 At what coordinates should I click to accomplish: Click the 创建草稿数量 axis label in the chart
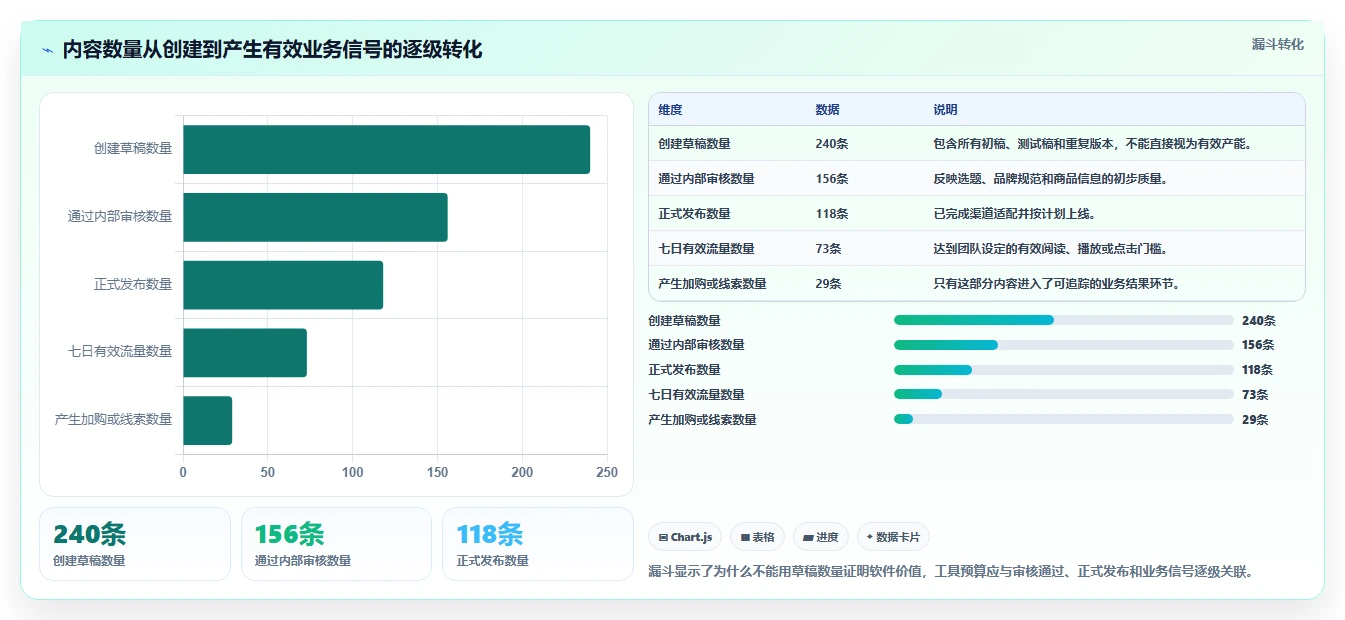133,148
